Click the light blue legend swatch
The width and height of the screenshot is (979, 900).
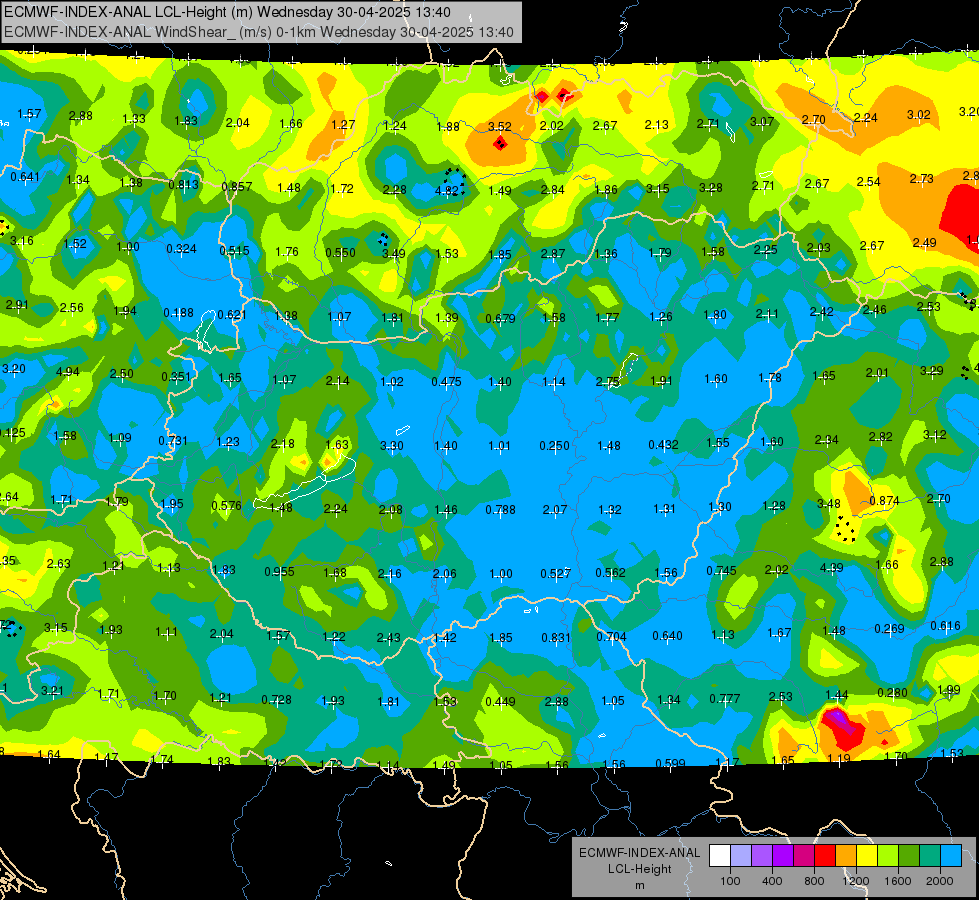pos(951,856)
